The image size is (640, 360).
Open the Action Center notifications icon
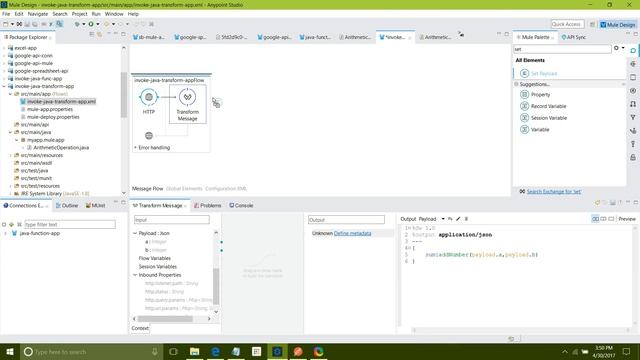point(627,351)
